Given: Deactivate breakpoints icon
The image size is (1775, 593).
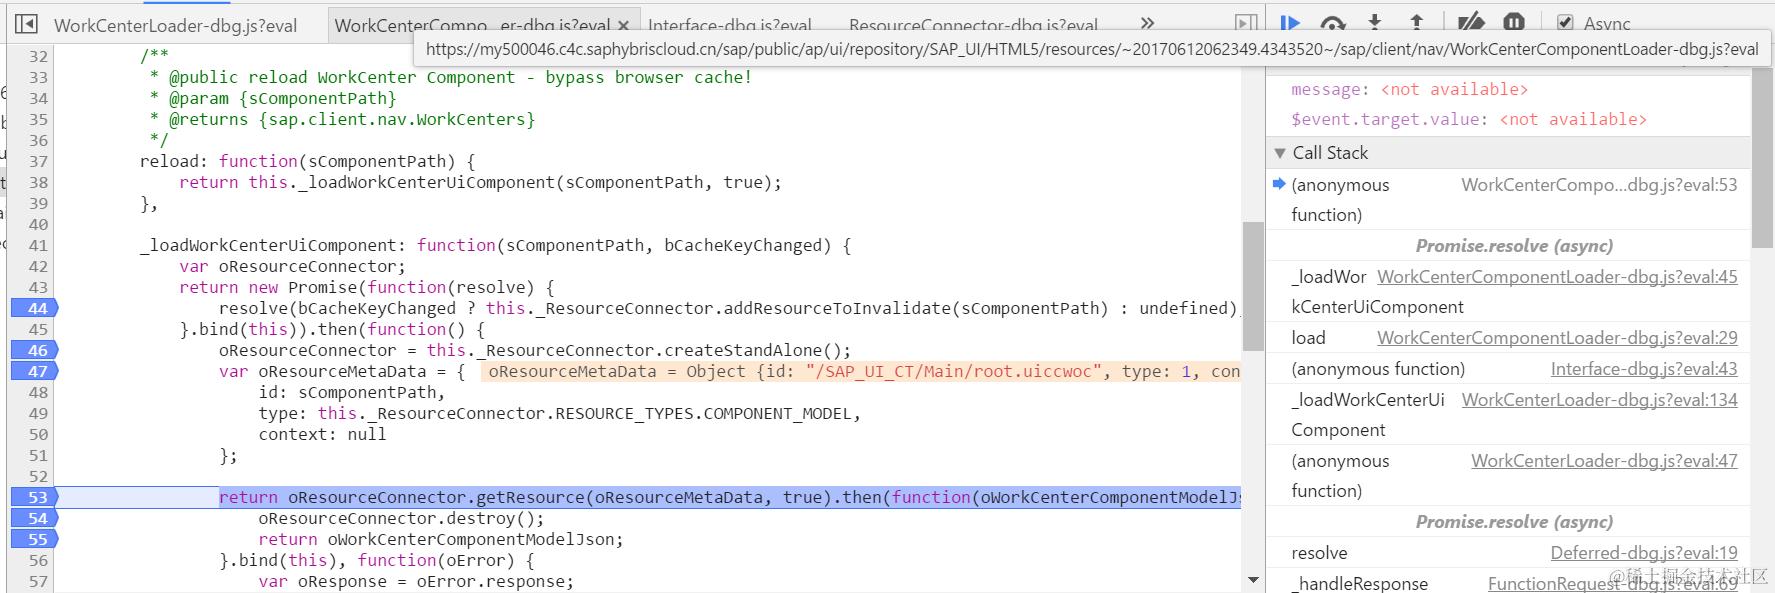Looking at the screenshot, I should [x=1470, y=22].
